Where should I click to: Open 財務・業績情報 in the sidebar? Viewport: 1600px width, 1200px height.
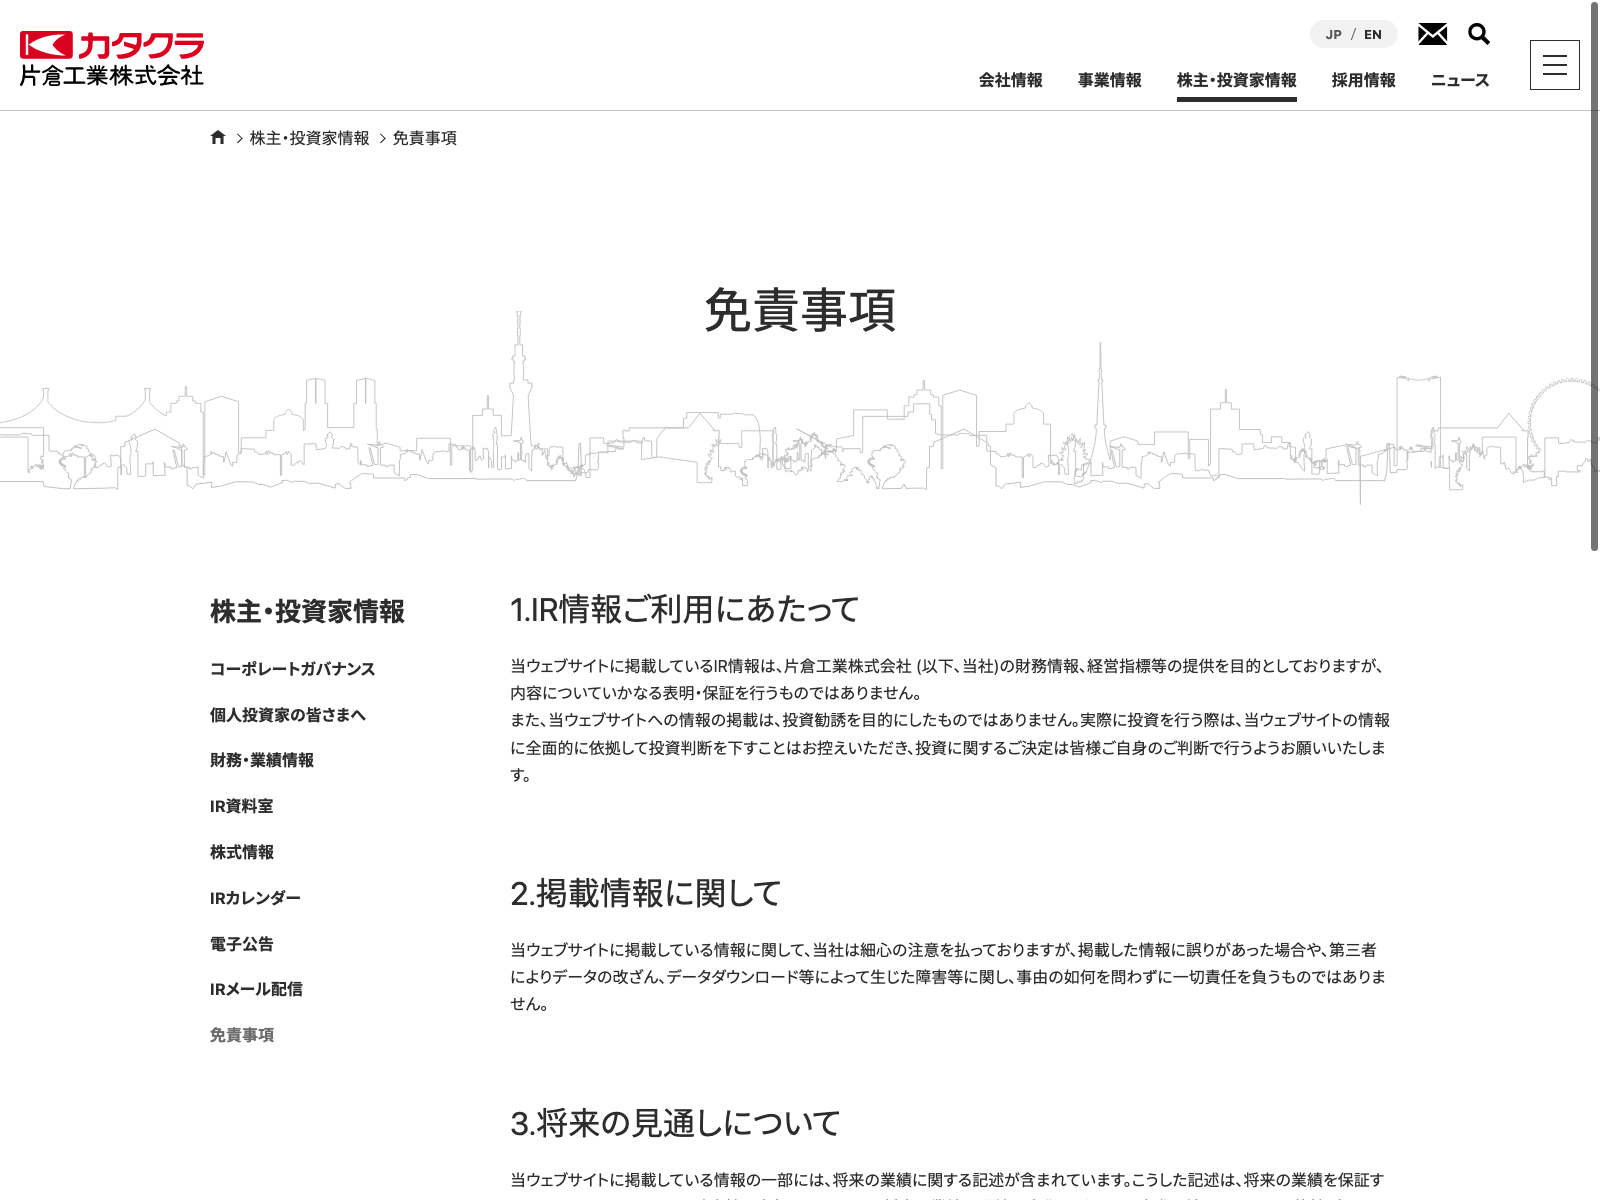(x=261, y=760)
